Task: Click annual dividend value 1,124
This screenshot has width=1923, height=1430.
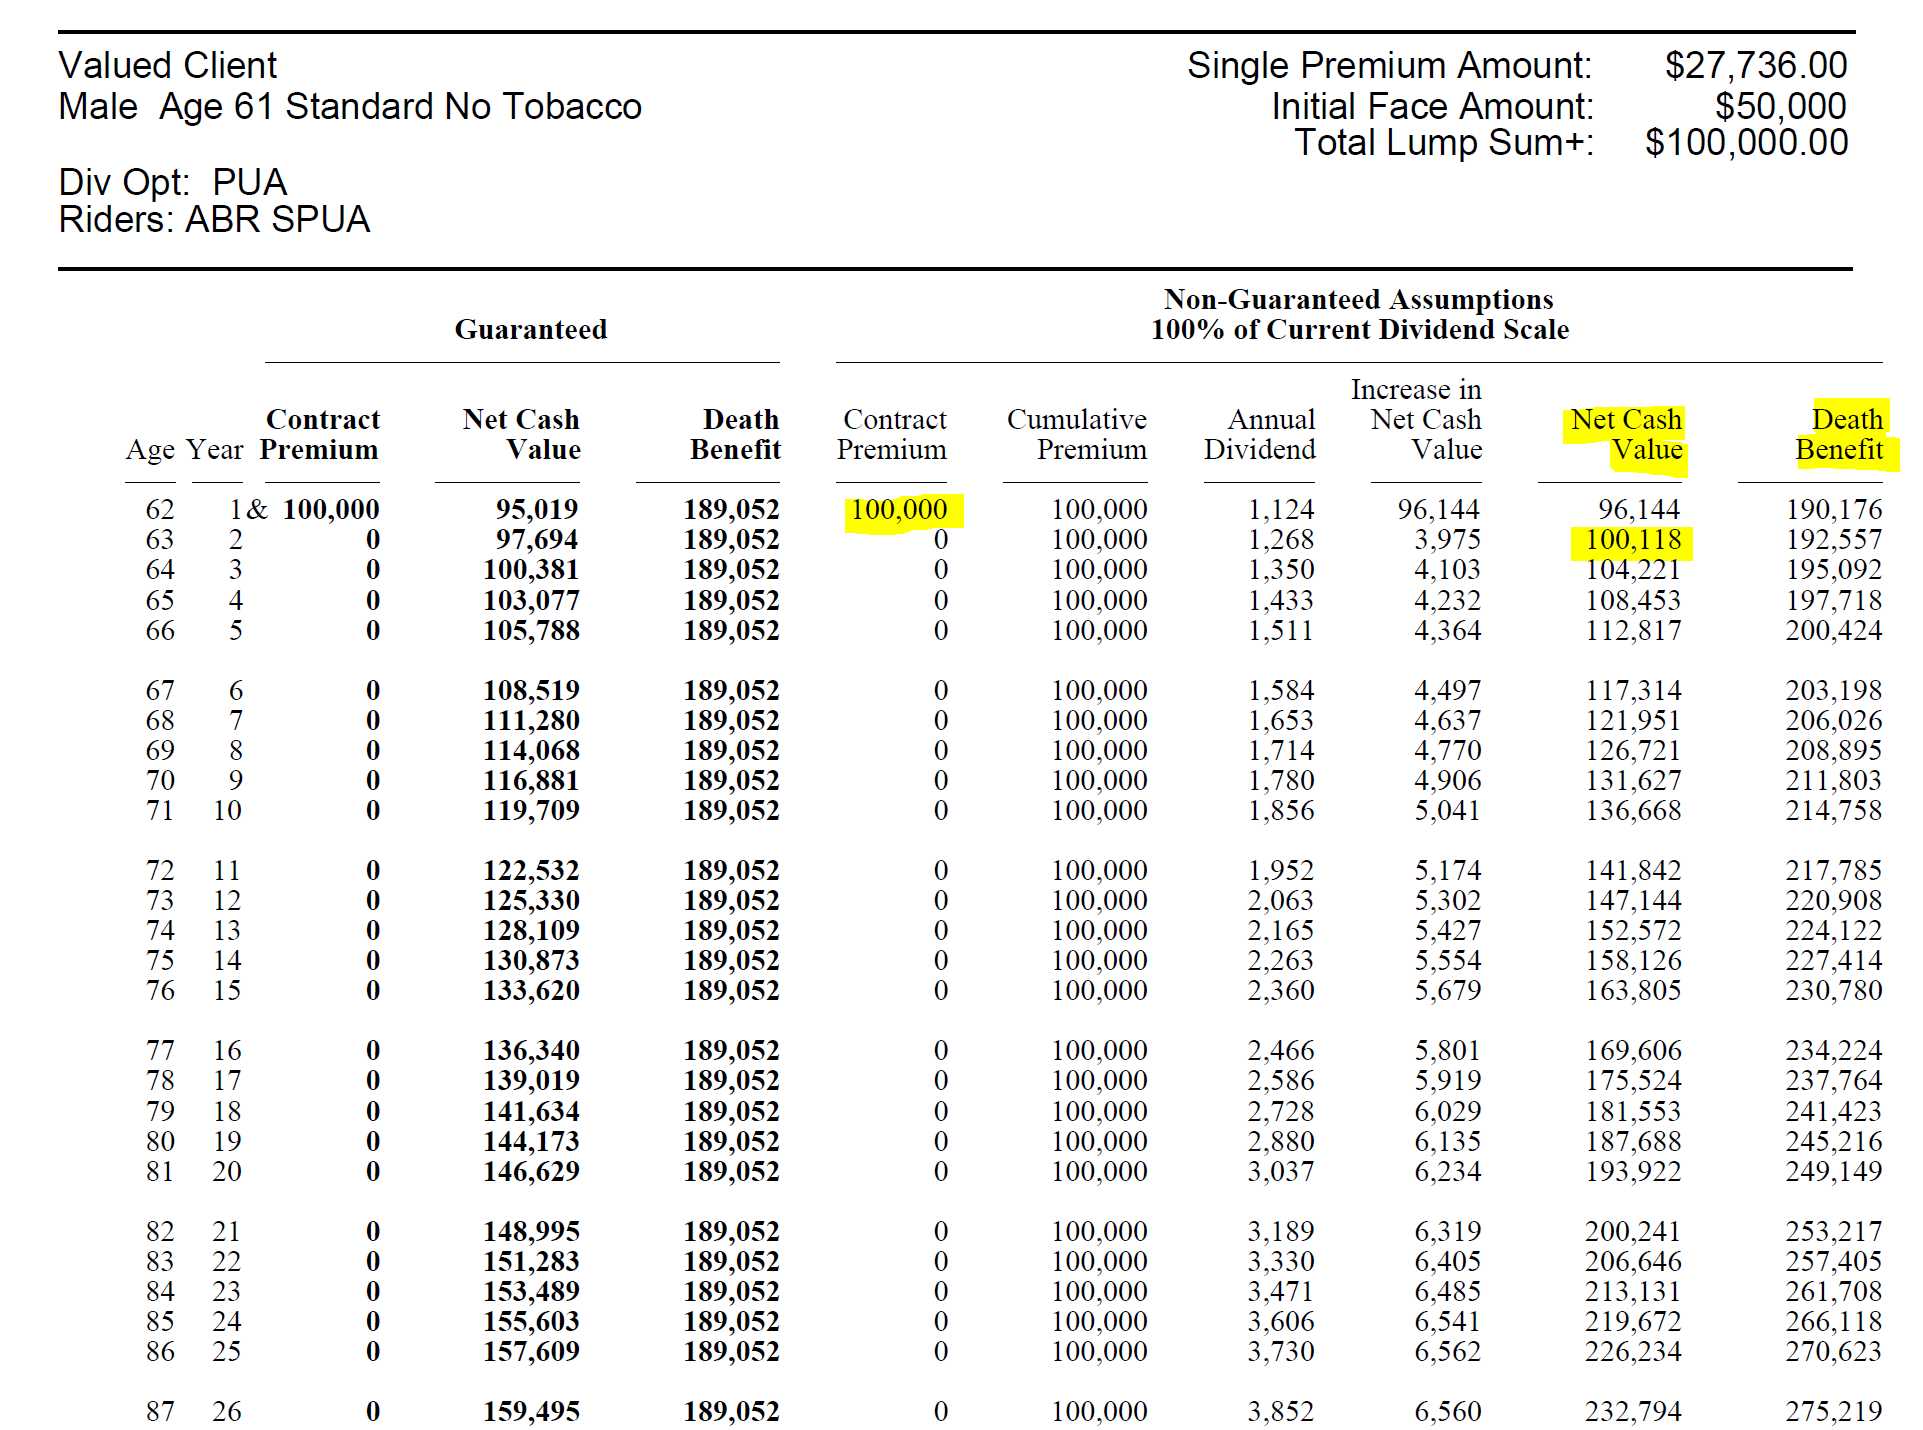Action: 1281,509
